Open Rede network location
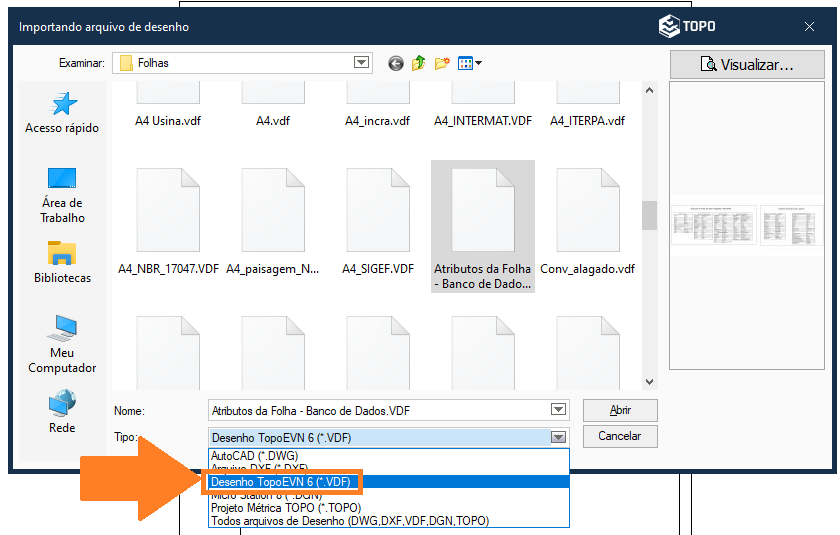The height and width of the screenshot is (535, 840). click(62, 411)
